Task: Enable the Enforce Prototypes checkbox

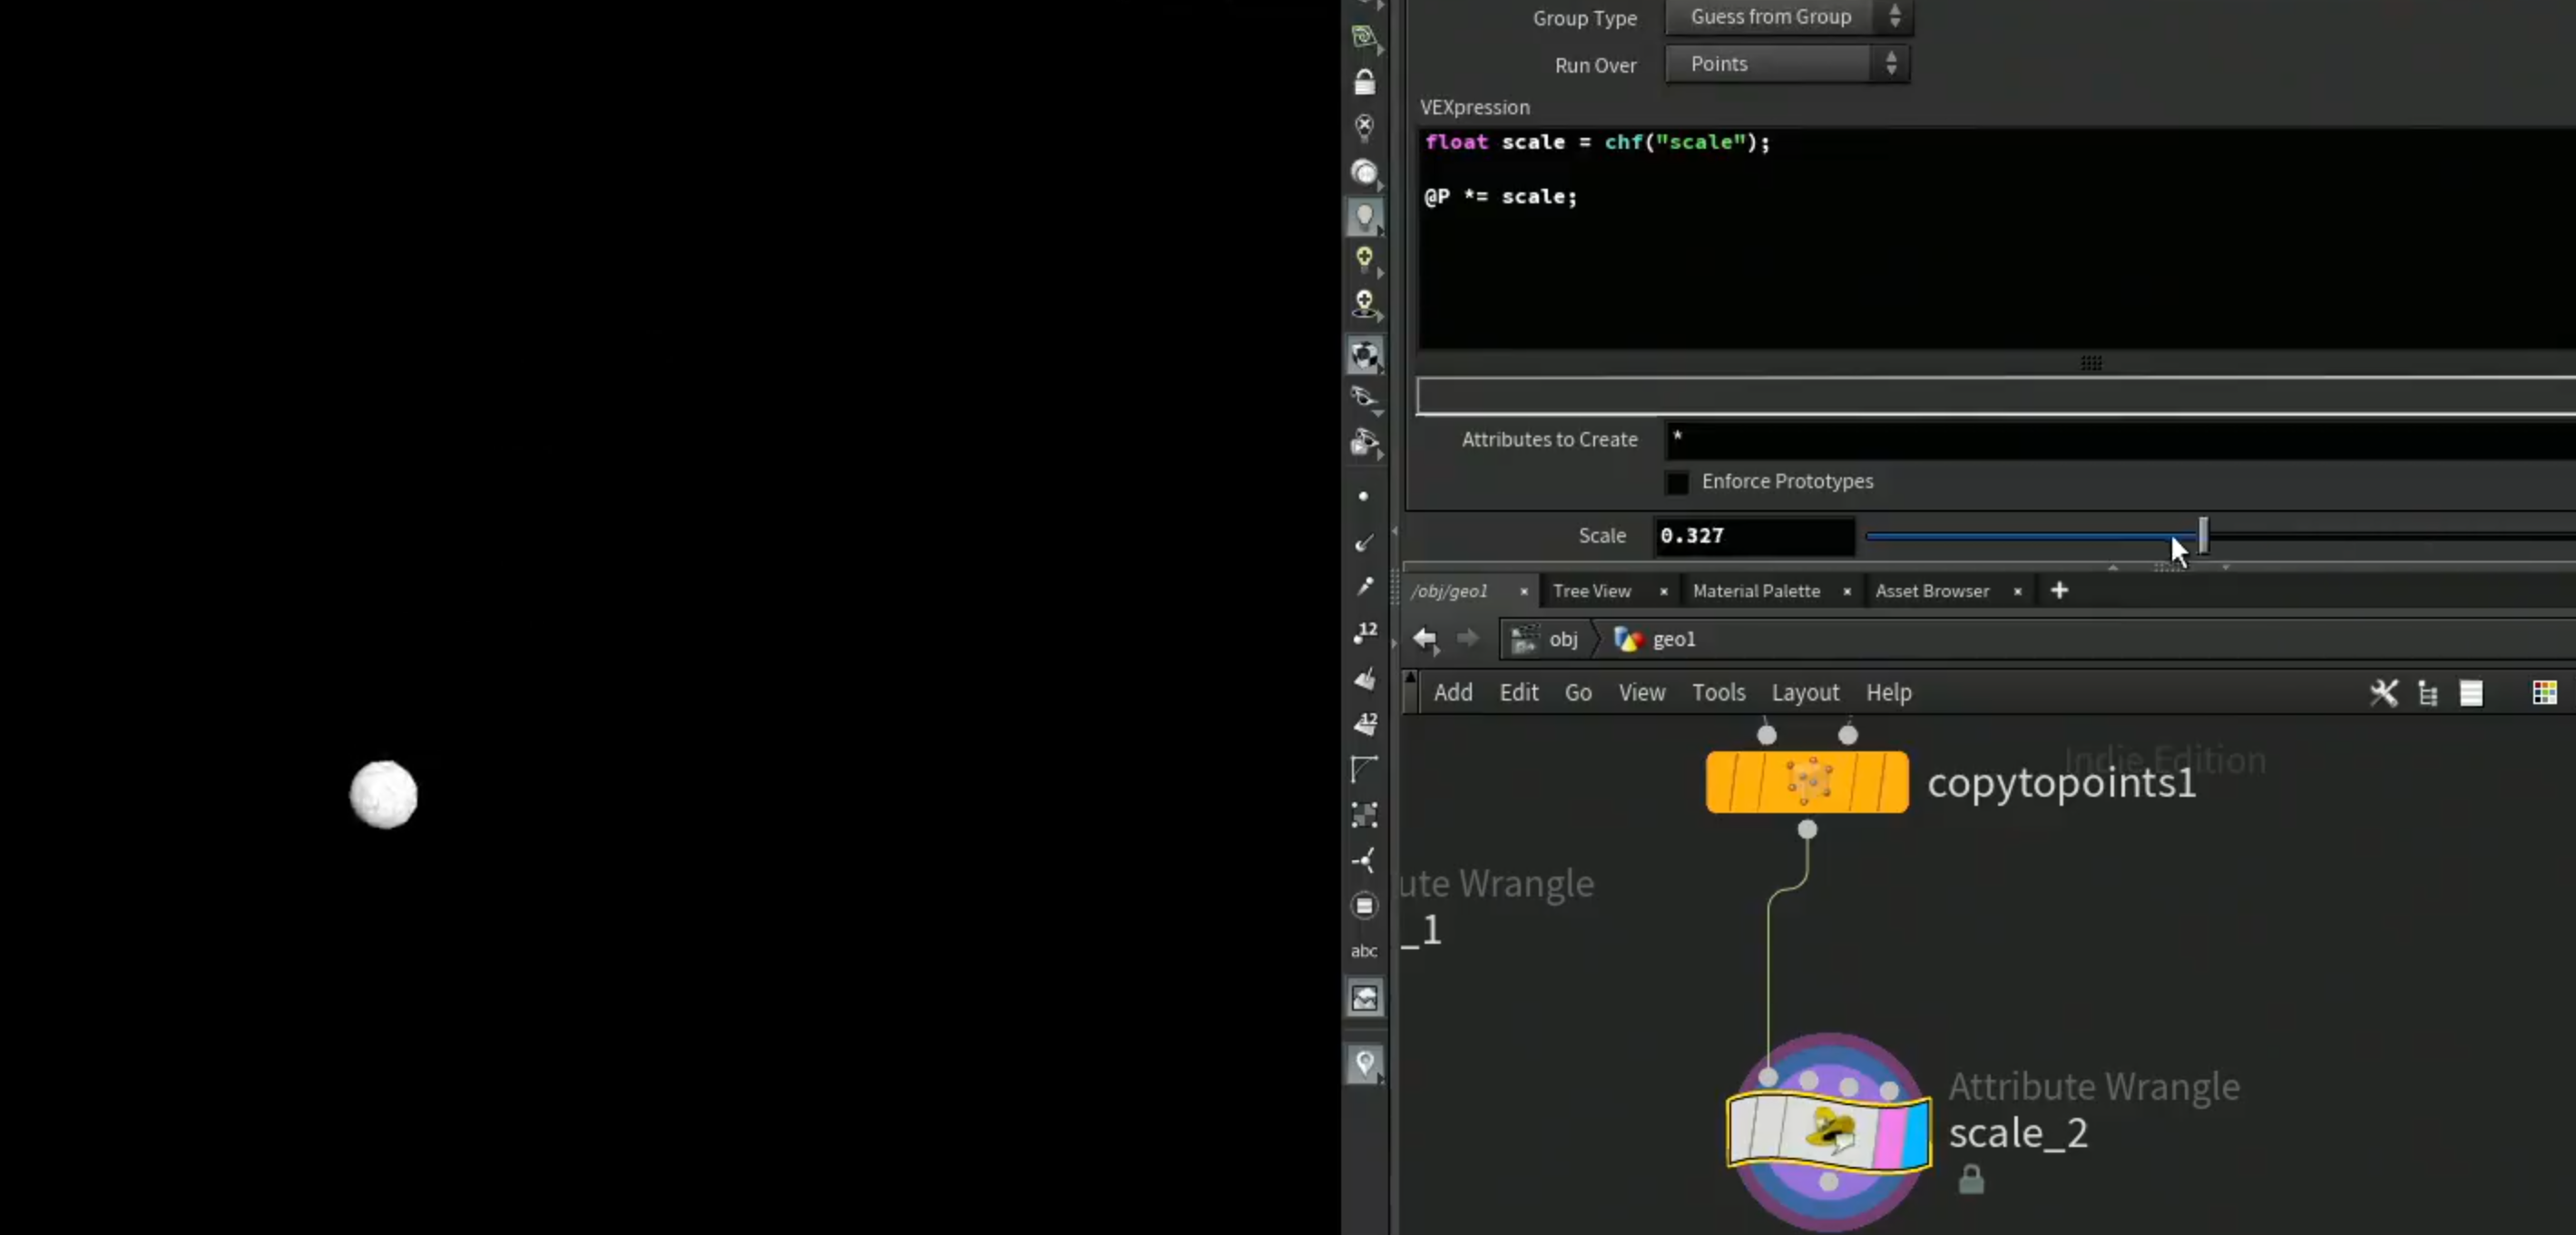Action: [1677, 482]
